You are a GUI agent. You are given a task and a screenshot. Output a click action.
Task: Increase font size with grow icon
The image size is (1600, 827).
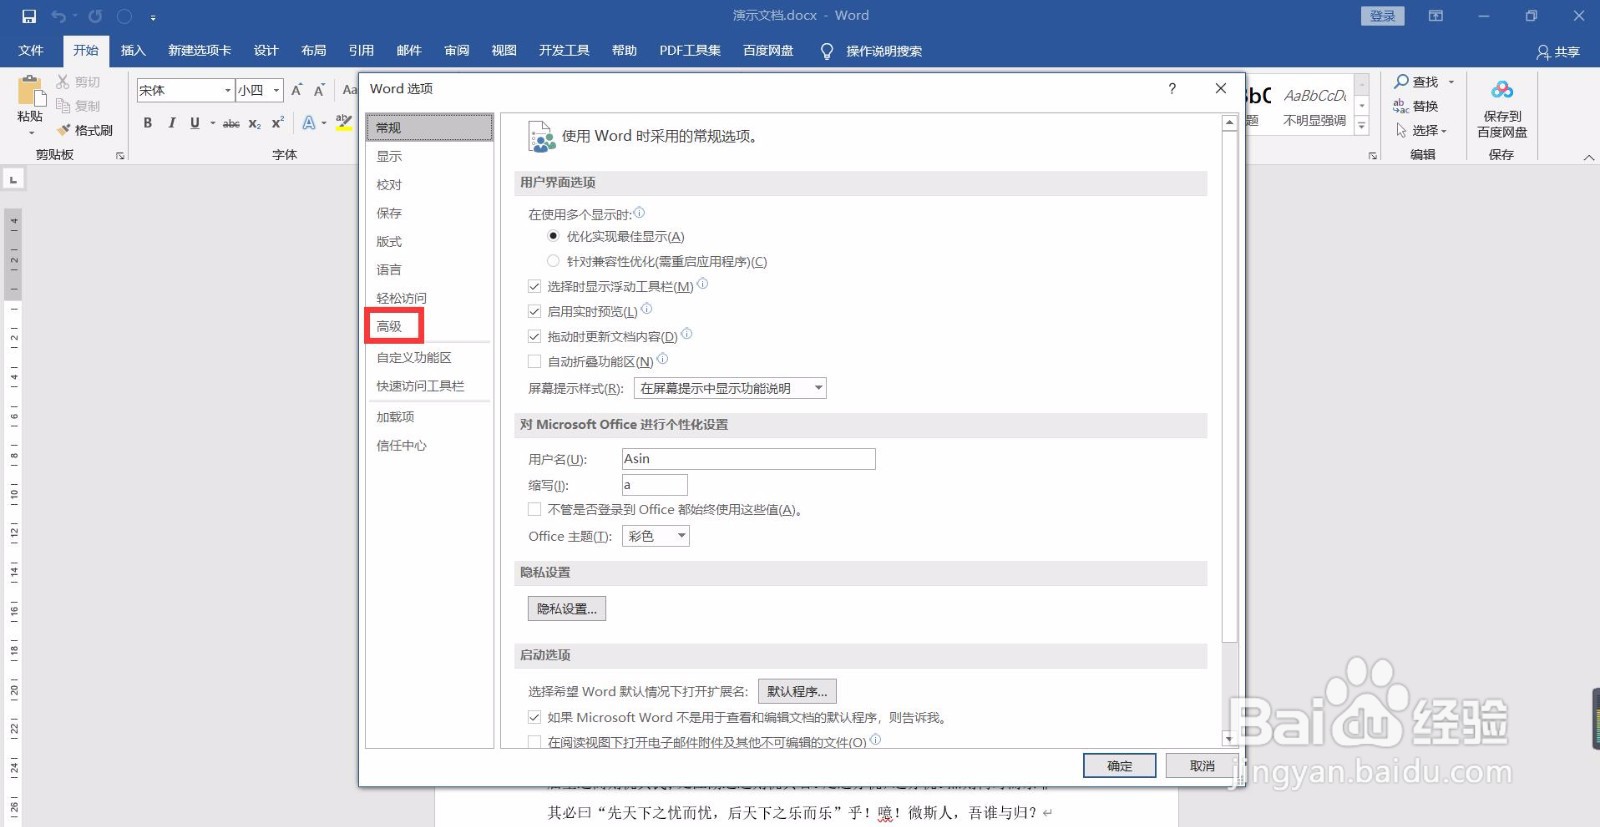point(297,90)
